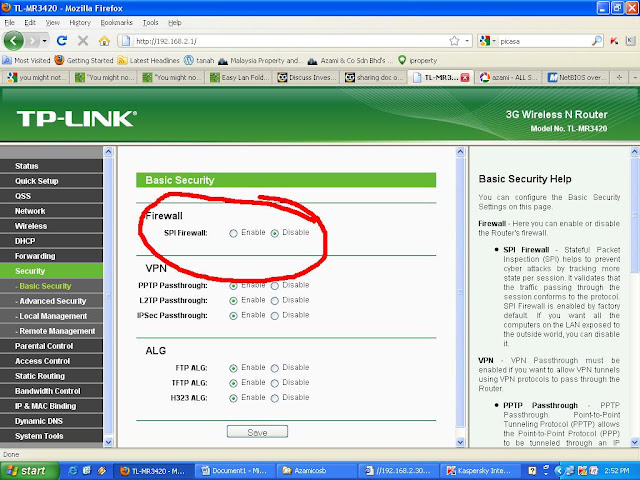
Task: Click main content scrollbar up arrow
Action: (460, 152)
